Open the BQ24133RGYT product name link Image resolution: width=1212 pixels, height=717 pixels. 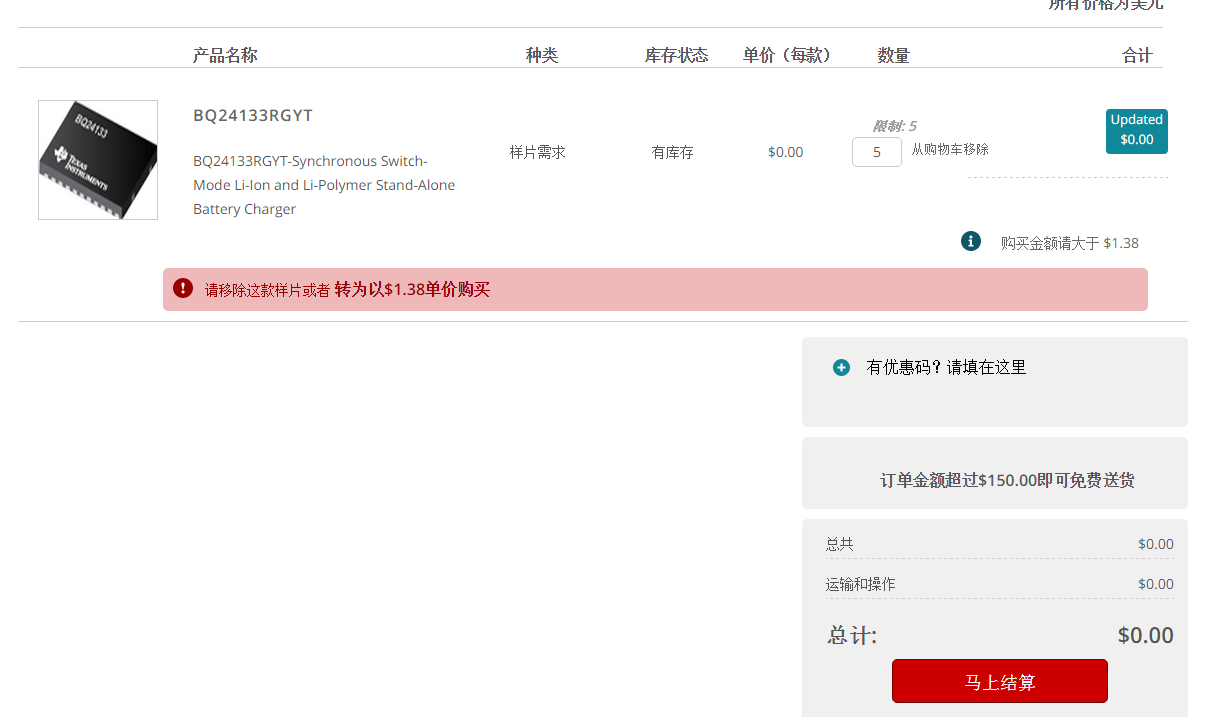click(x=253, y=115)
